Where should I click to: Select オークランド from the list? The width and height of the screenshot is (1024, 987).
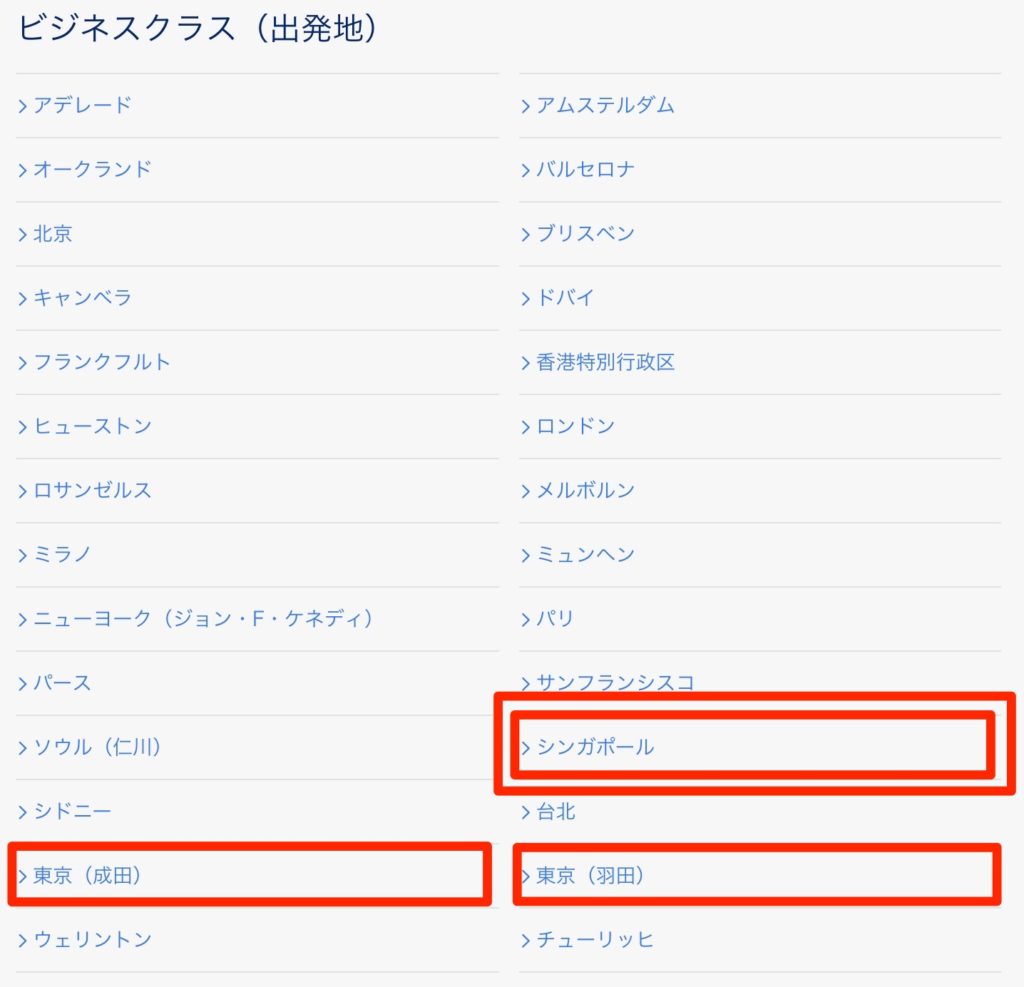pyautogui.click(x=92, y=169)
